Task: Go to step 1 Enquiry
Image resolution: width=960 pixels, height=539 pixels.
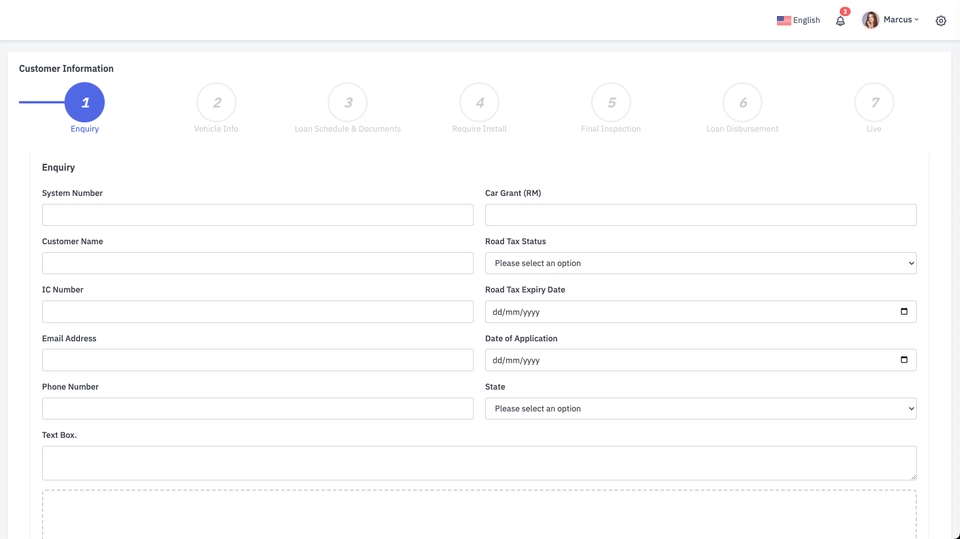Action: [x=84, y=102]
